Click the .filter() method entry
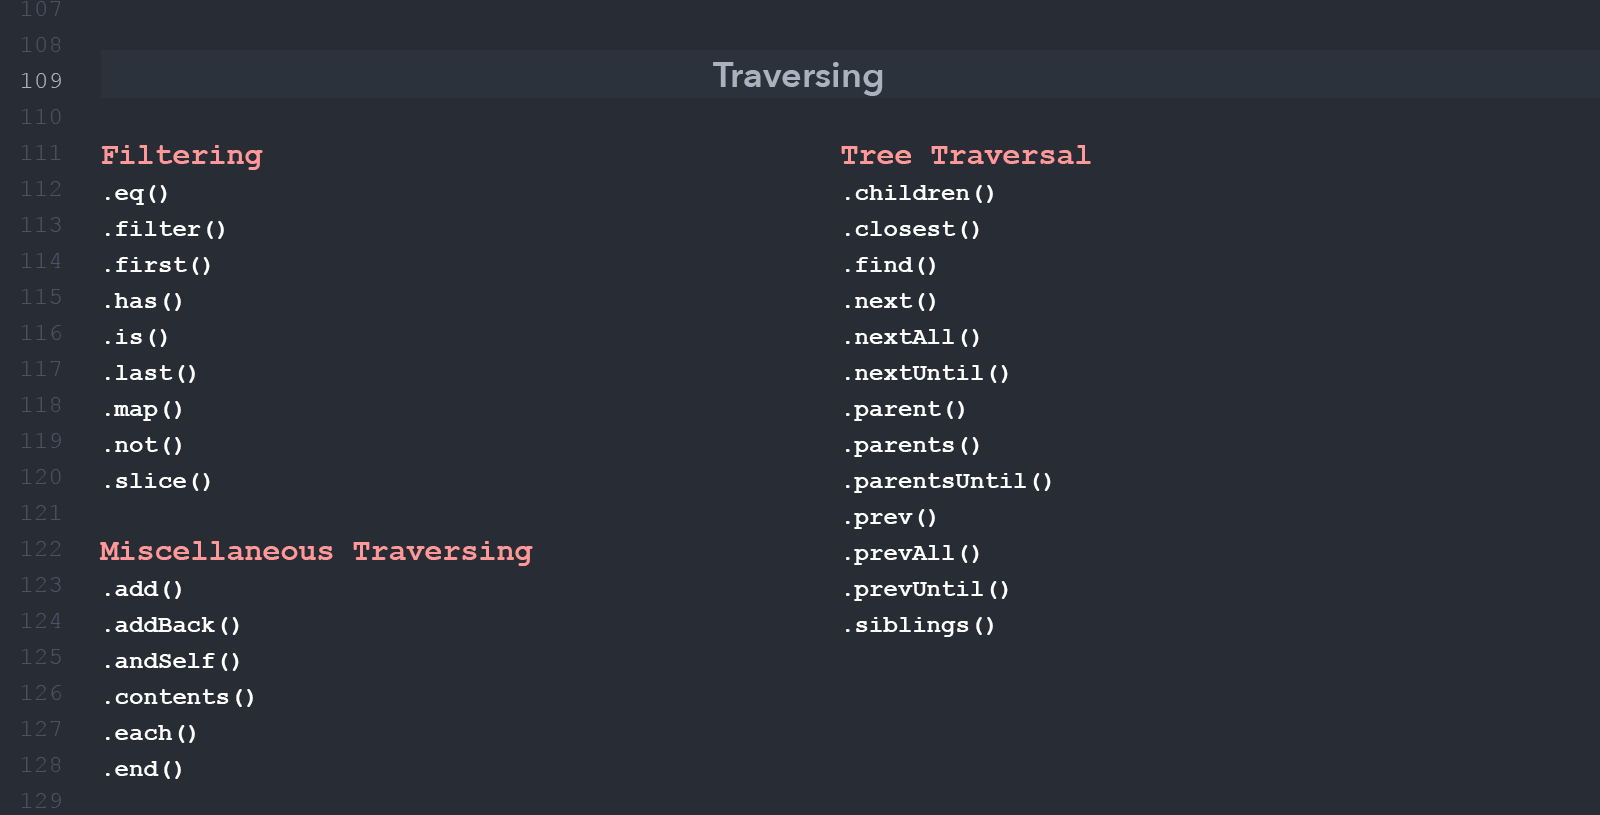Screen dimensions: 1600x815 click(164, 229)
